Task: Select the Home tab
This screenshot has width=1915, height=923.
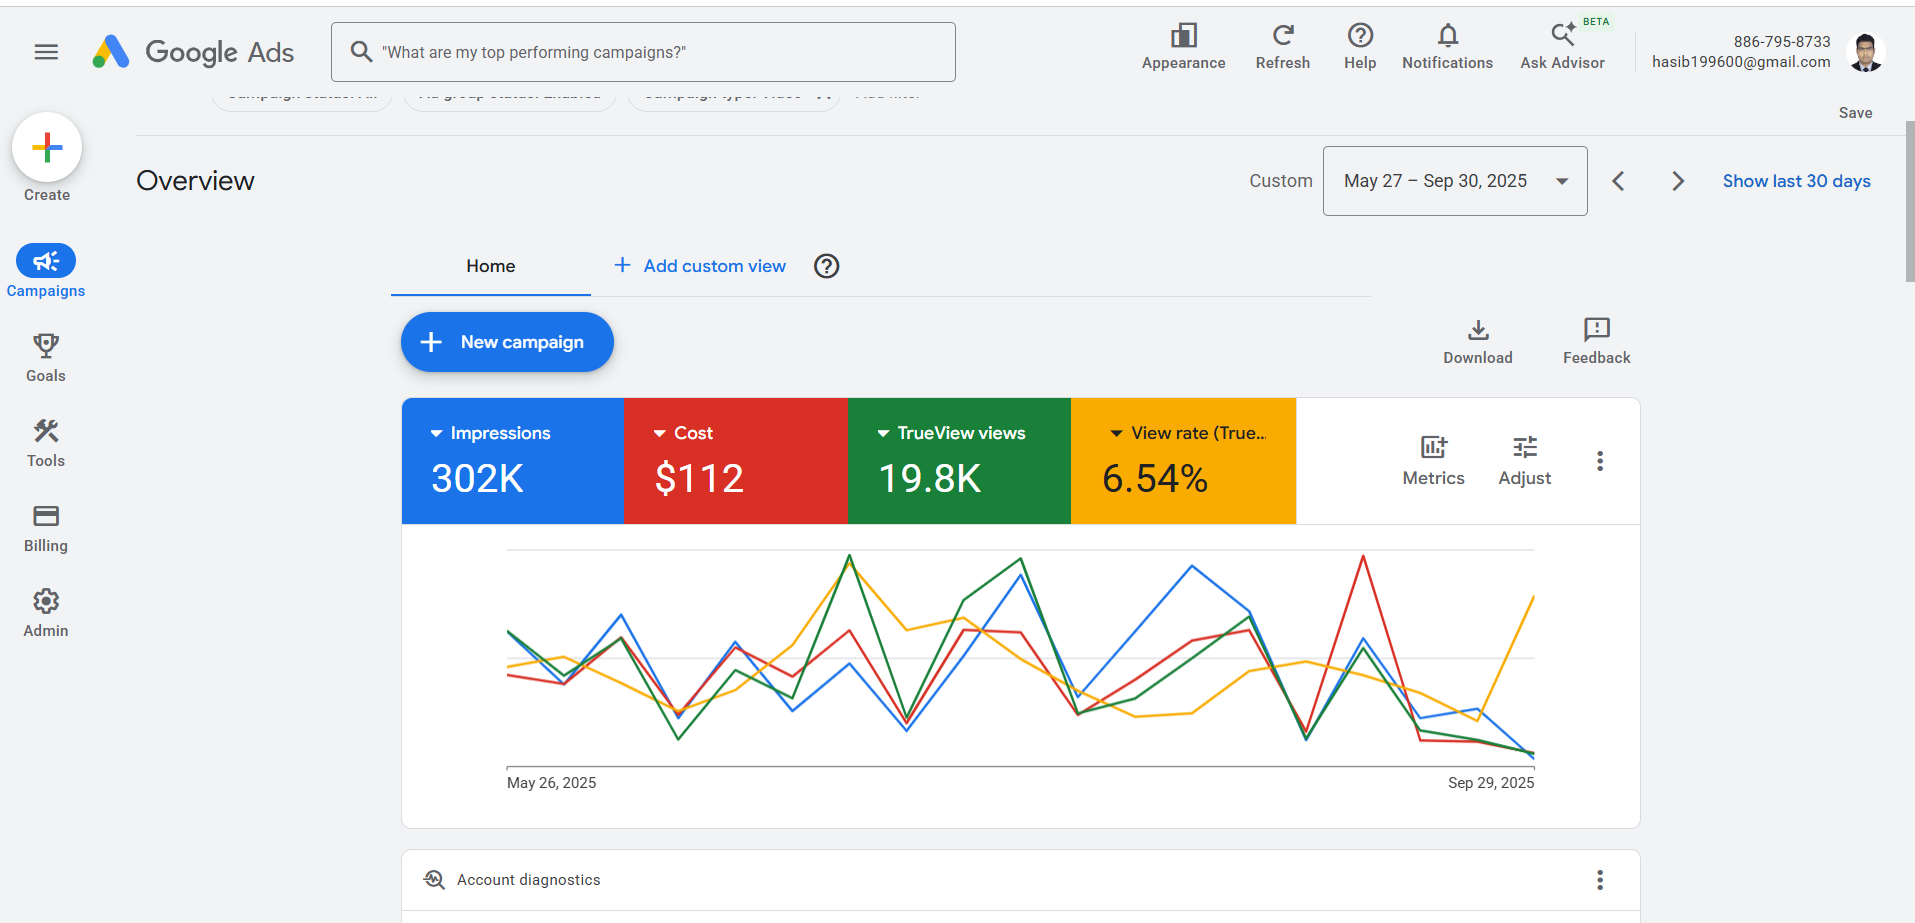Action: pyautogui.click(x=491, y=266)
